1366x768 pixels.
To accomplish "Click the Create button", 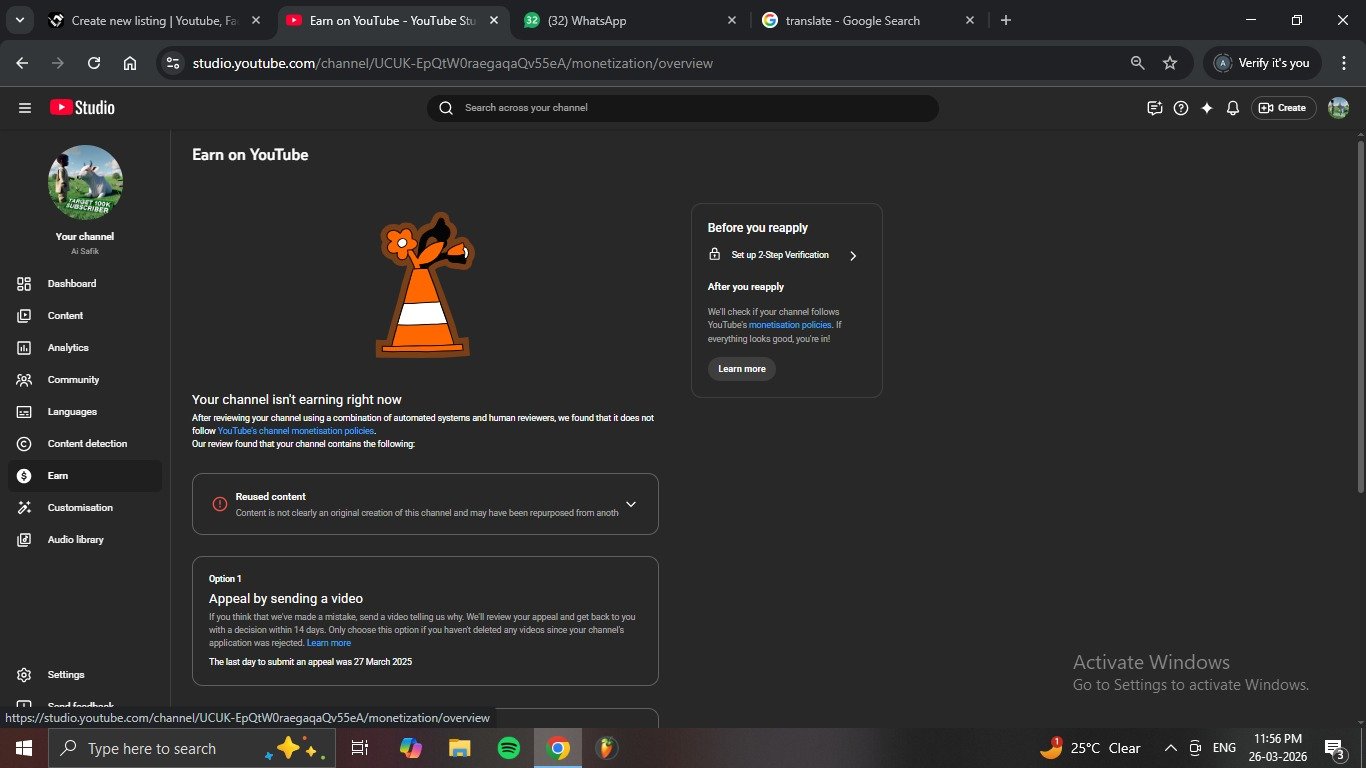I will [1282, 108].
